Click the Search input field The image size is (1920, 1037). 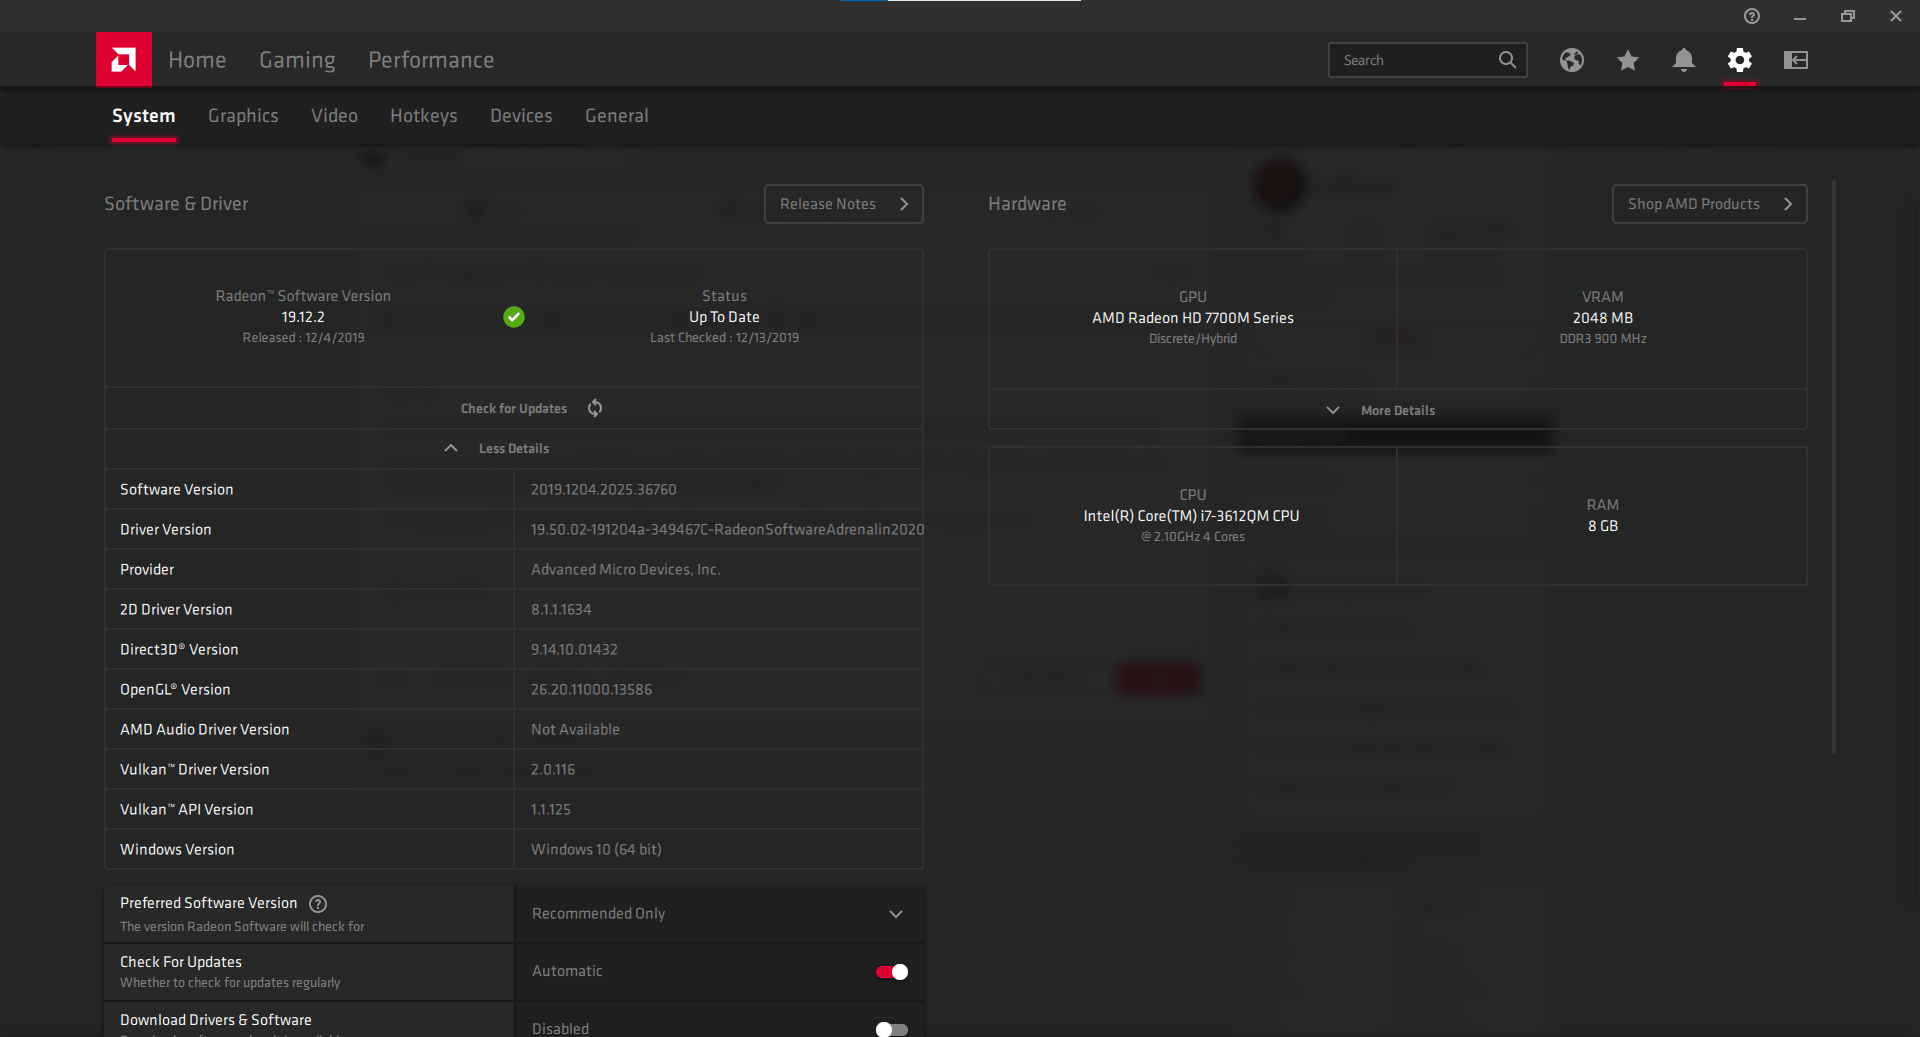pyautogui.click(x=1414, y=60)
